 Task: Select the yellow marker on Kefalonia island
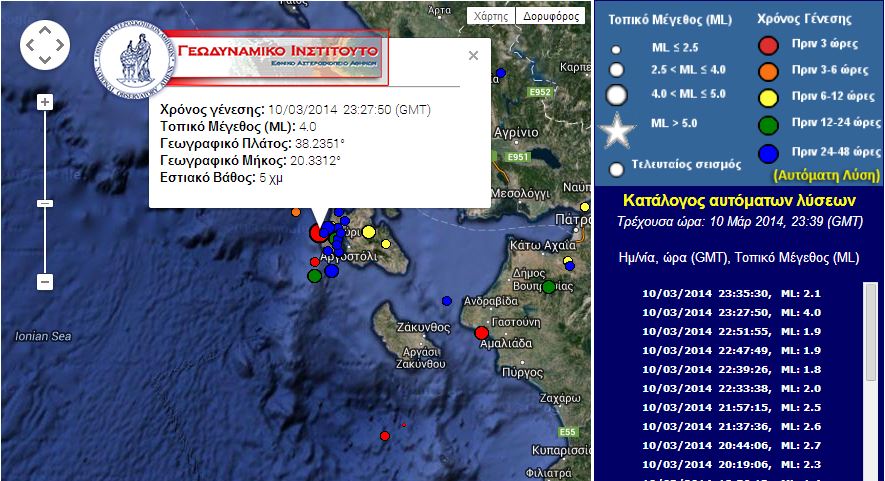pos(368,233)
